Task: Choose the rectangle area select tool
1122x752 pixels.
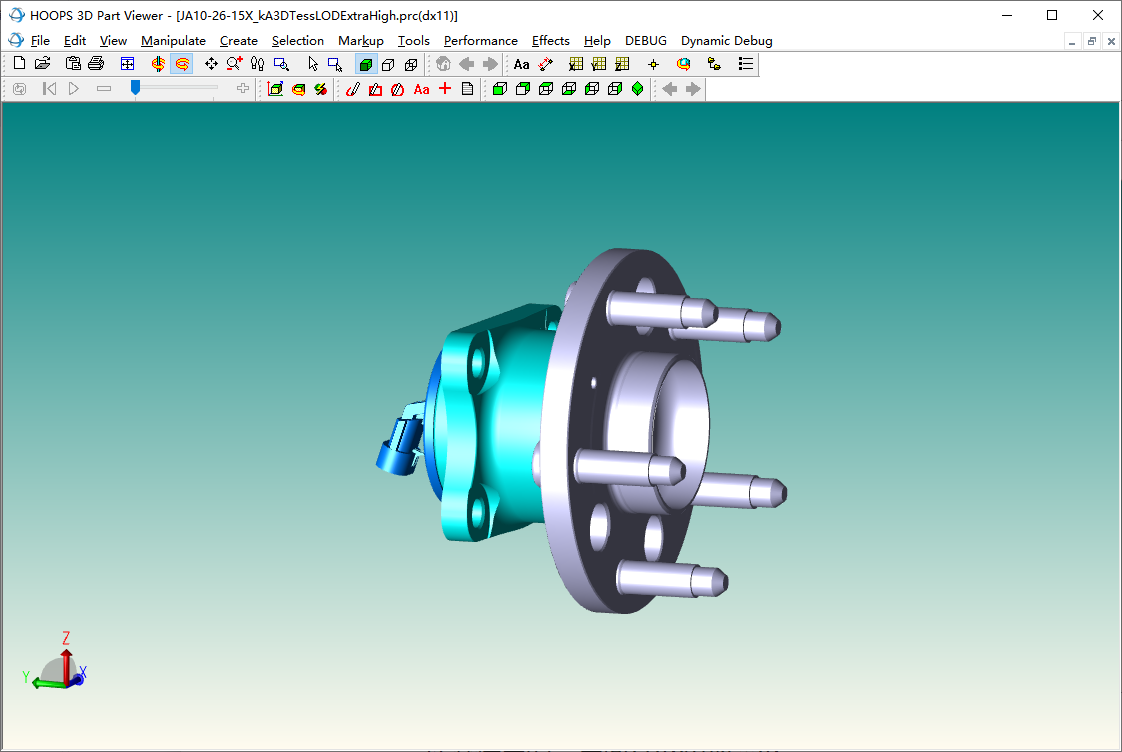Action: (335, 64)
